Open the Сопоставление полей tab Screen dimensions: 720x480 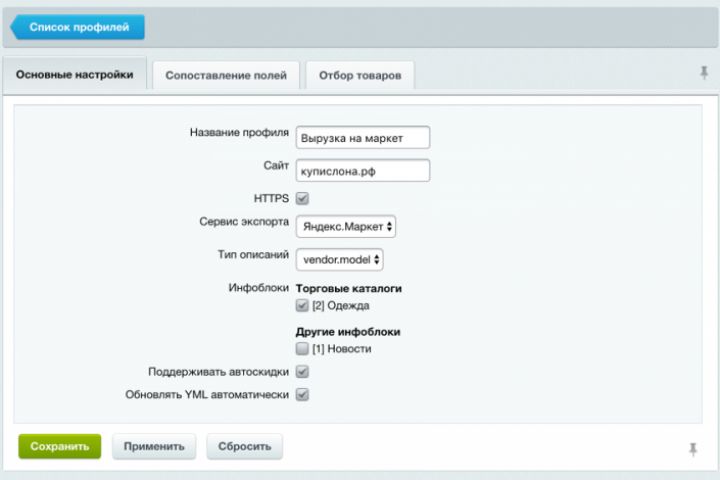pos(226,75)
